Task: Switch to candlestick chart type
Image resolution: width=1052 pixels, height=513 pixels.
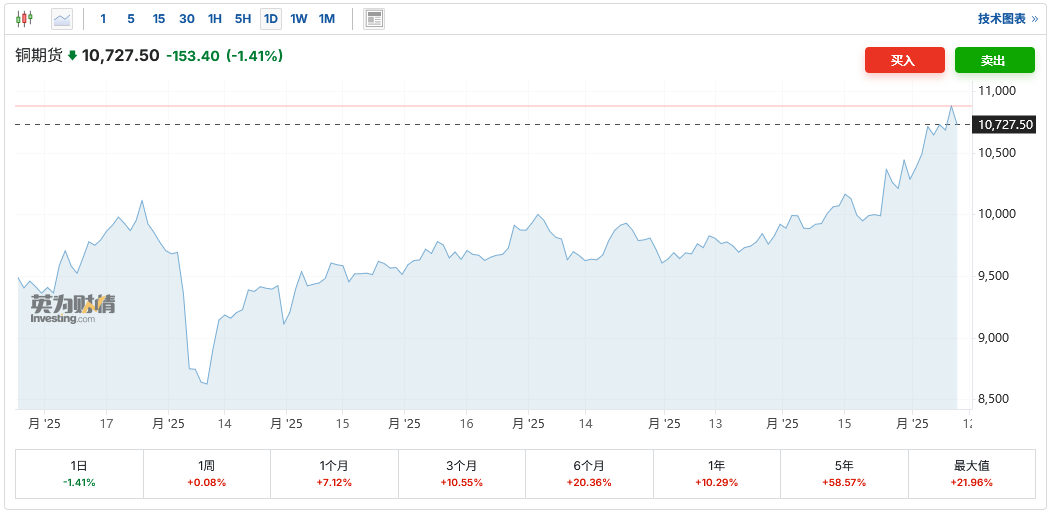Action: pos(24,19)
